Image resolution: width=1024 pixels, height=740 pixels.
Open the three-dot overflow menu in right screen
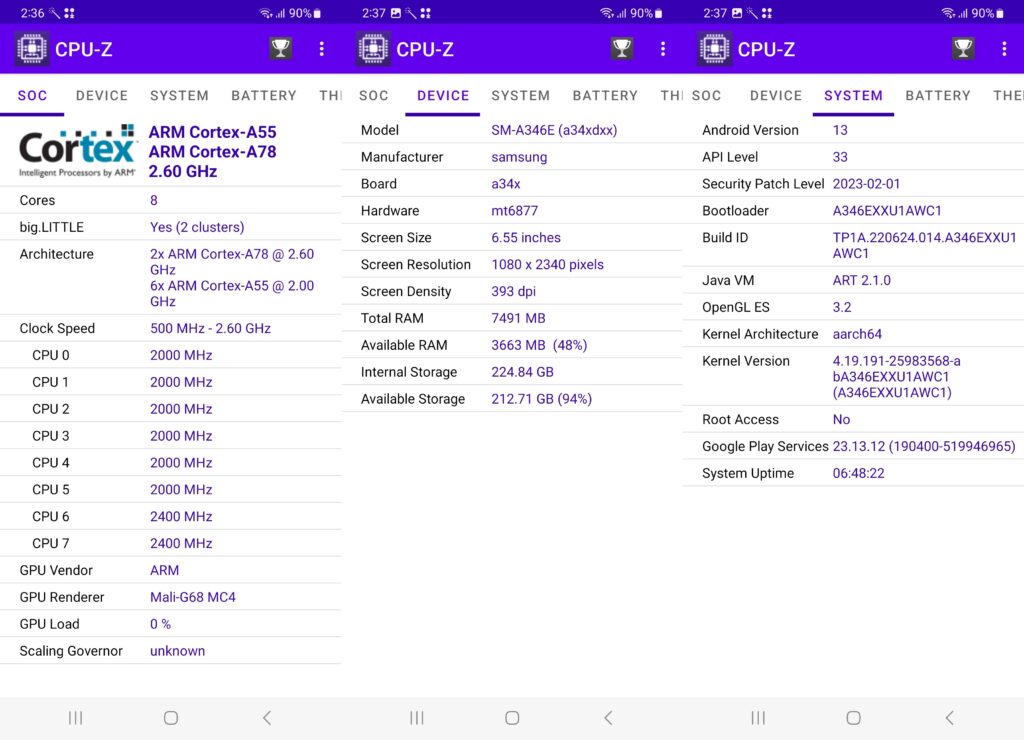click(1004, 48)
